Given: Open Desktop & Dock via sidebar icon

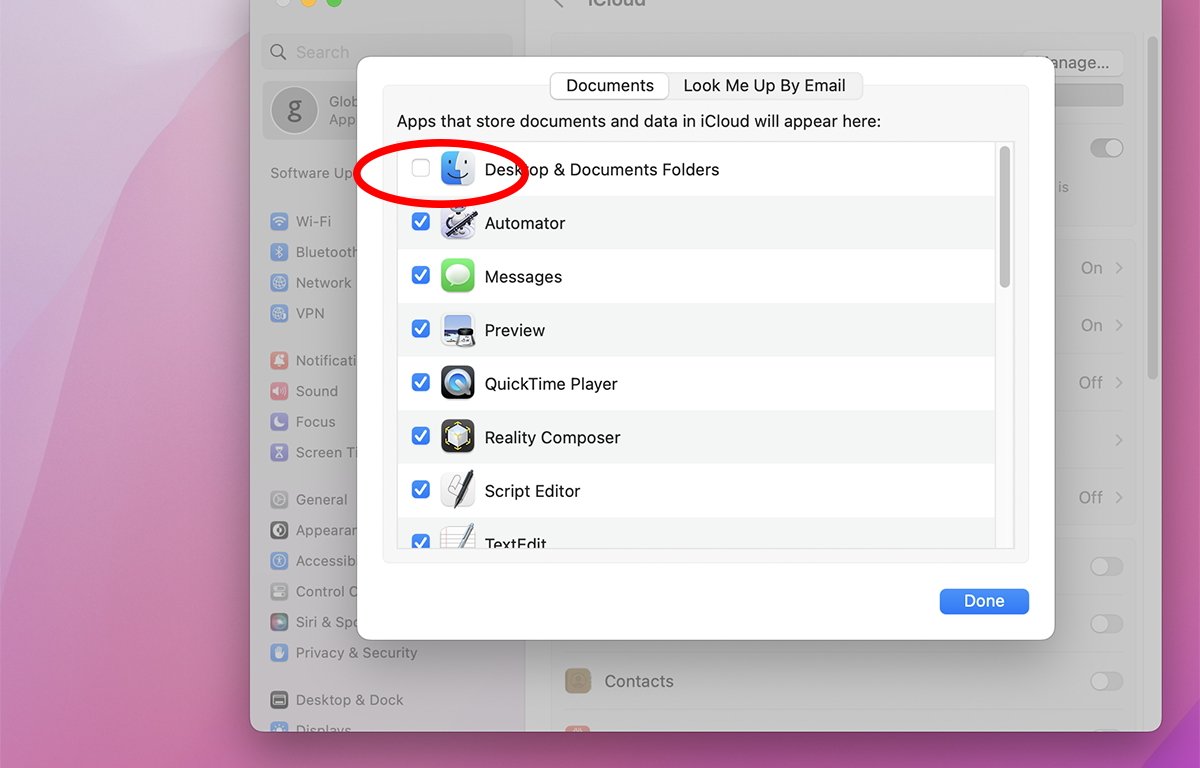Looking at the screenshot, I should (279, 700).
